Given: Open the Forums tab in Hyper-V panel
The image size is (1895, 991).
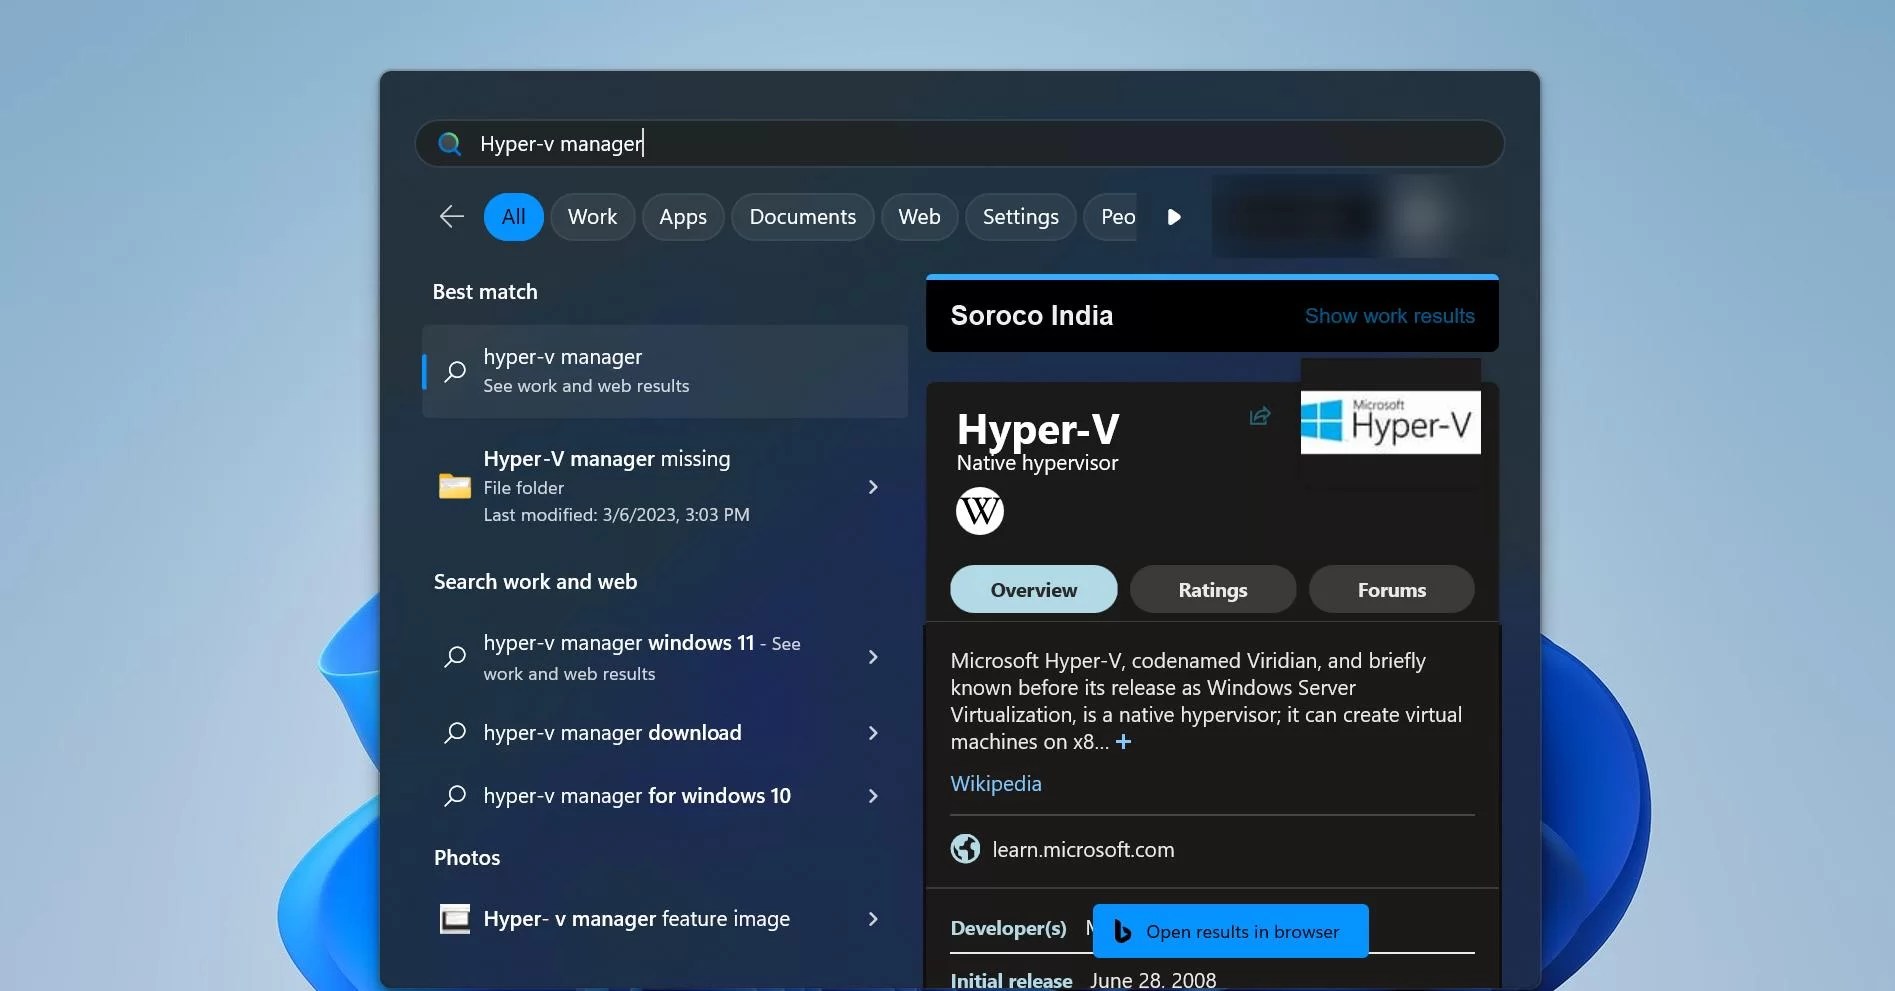Looking at the screenshot, I should [x=1392, y=590].
